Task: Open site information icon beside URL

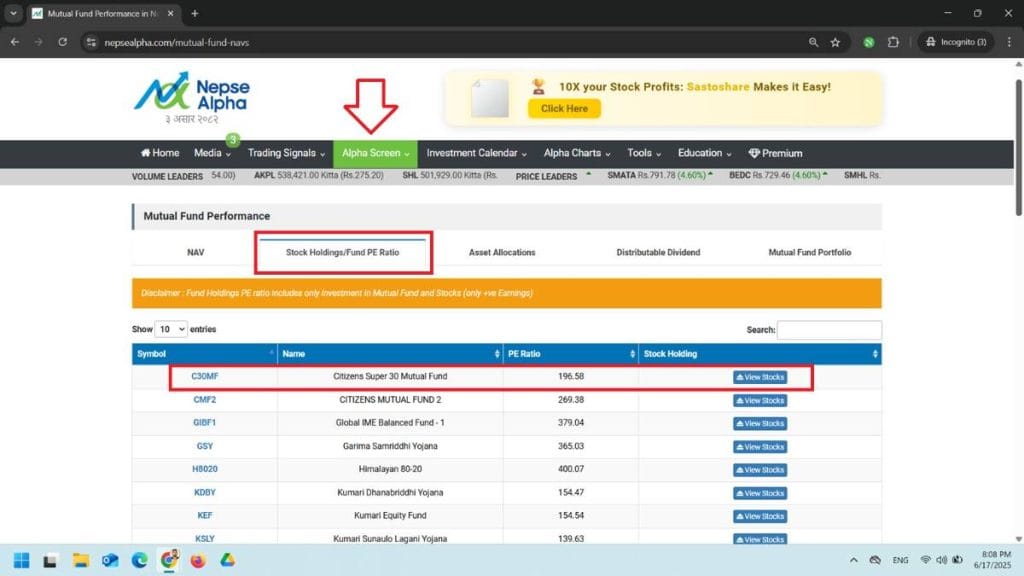Action: (x=91, y=42)
